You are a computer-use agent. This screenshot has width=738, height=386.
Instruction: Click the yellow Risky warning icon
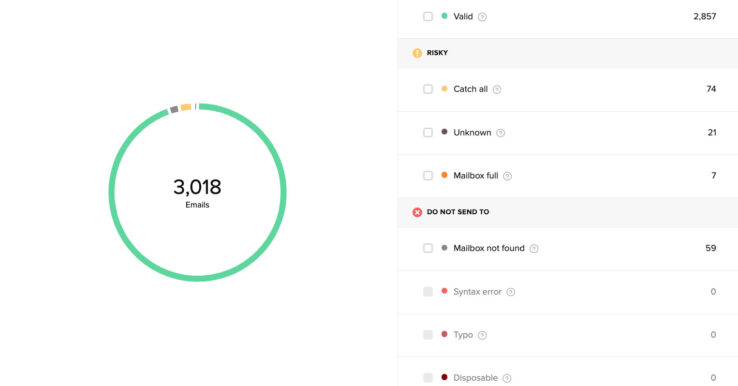click(x=417, y=53)
